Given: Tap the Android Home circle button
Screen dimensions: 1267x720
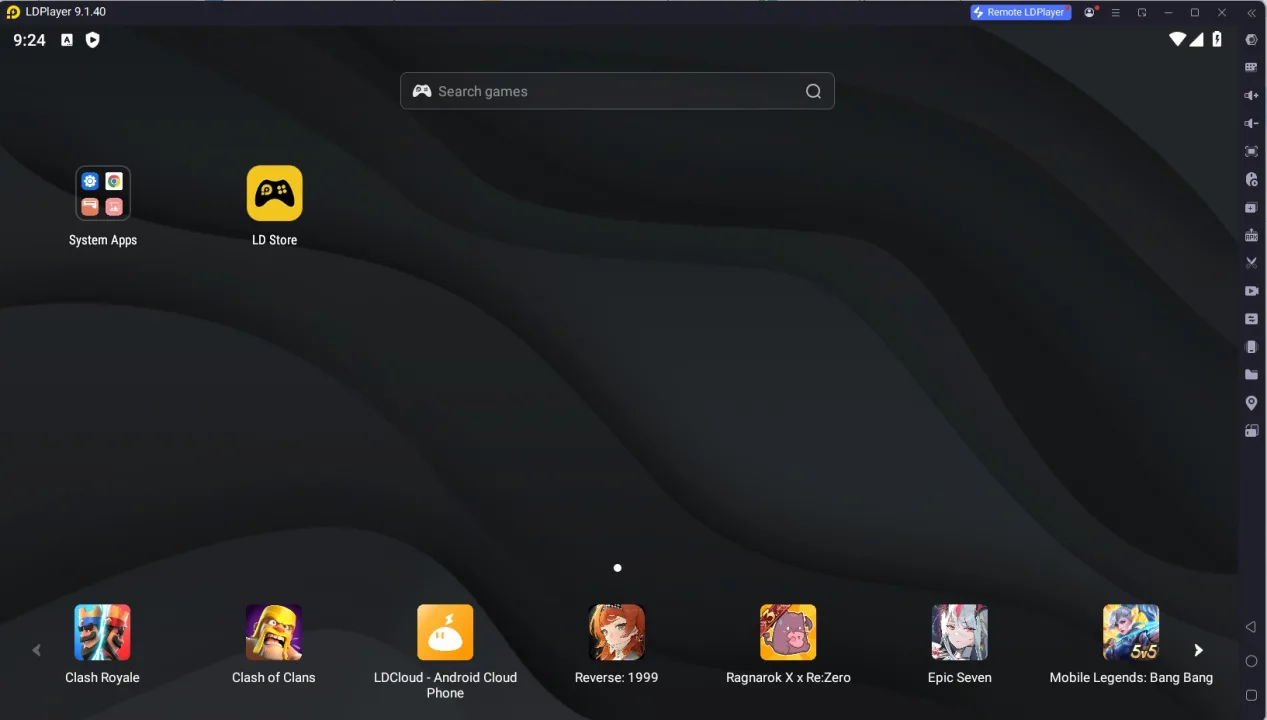Looking at the screenshot, I should point(1251,661).
